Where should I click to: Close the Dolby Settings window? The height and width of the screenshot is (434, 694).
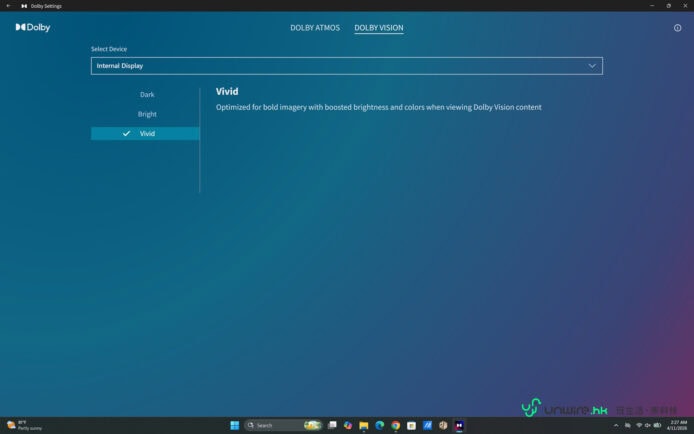pos(685,6)
